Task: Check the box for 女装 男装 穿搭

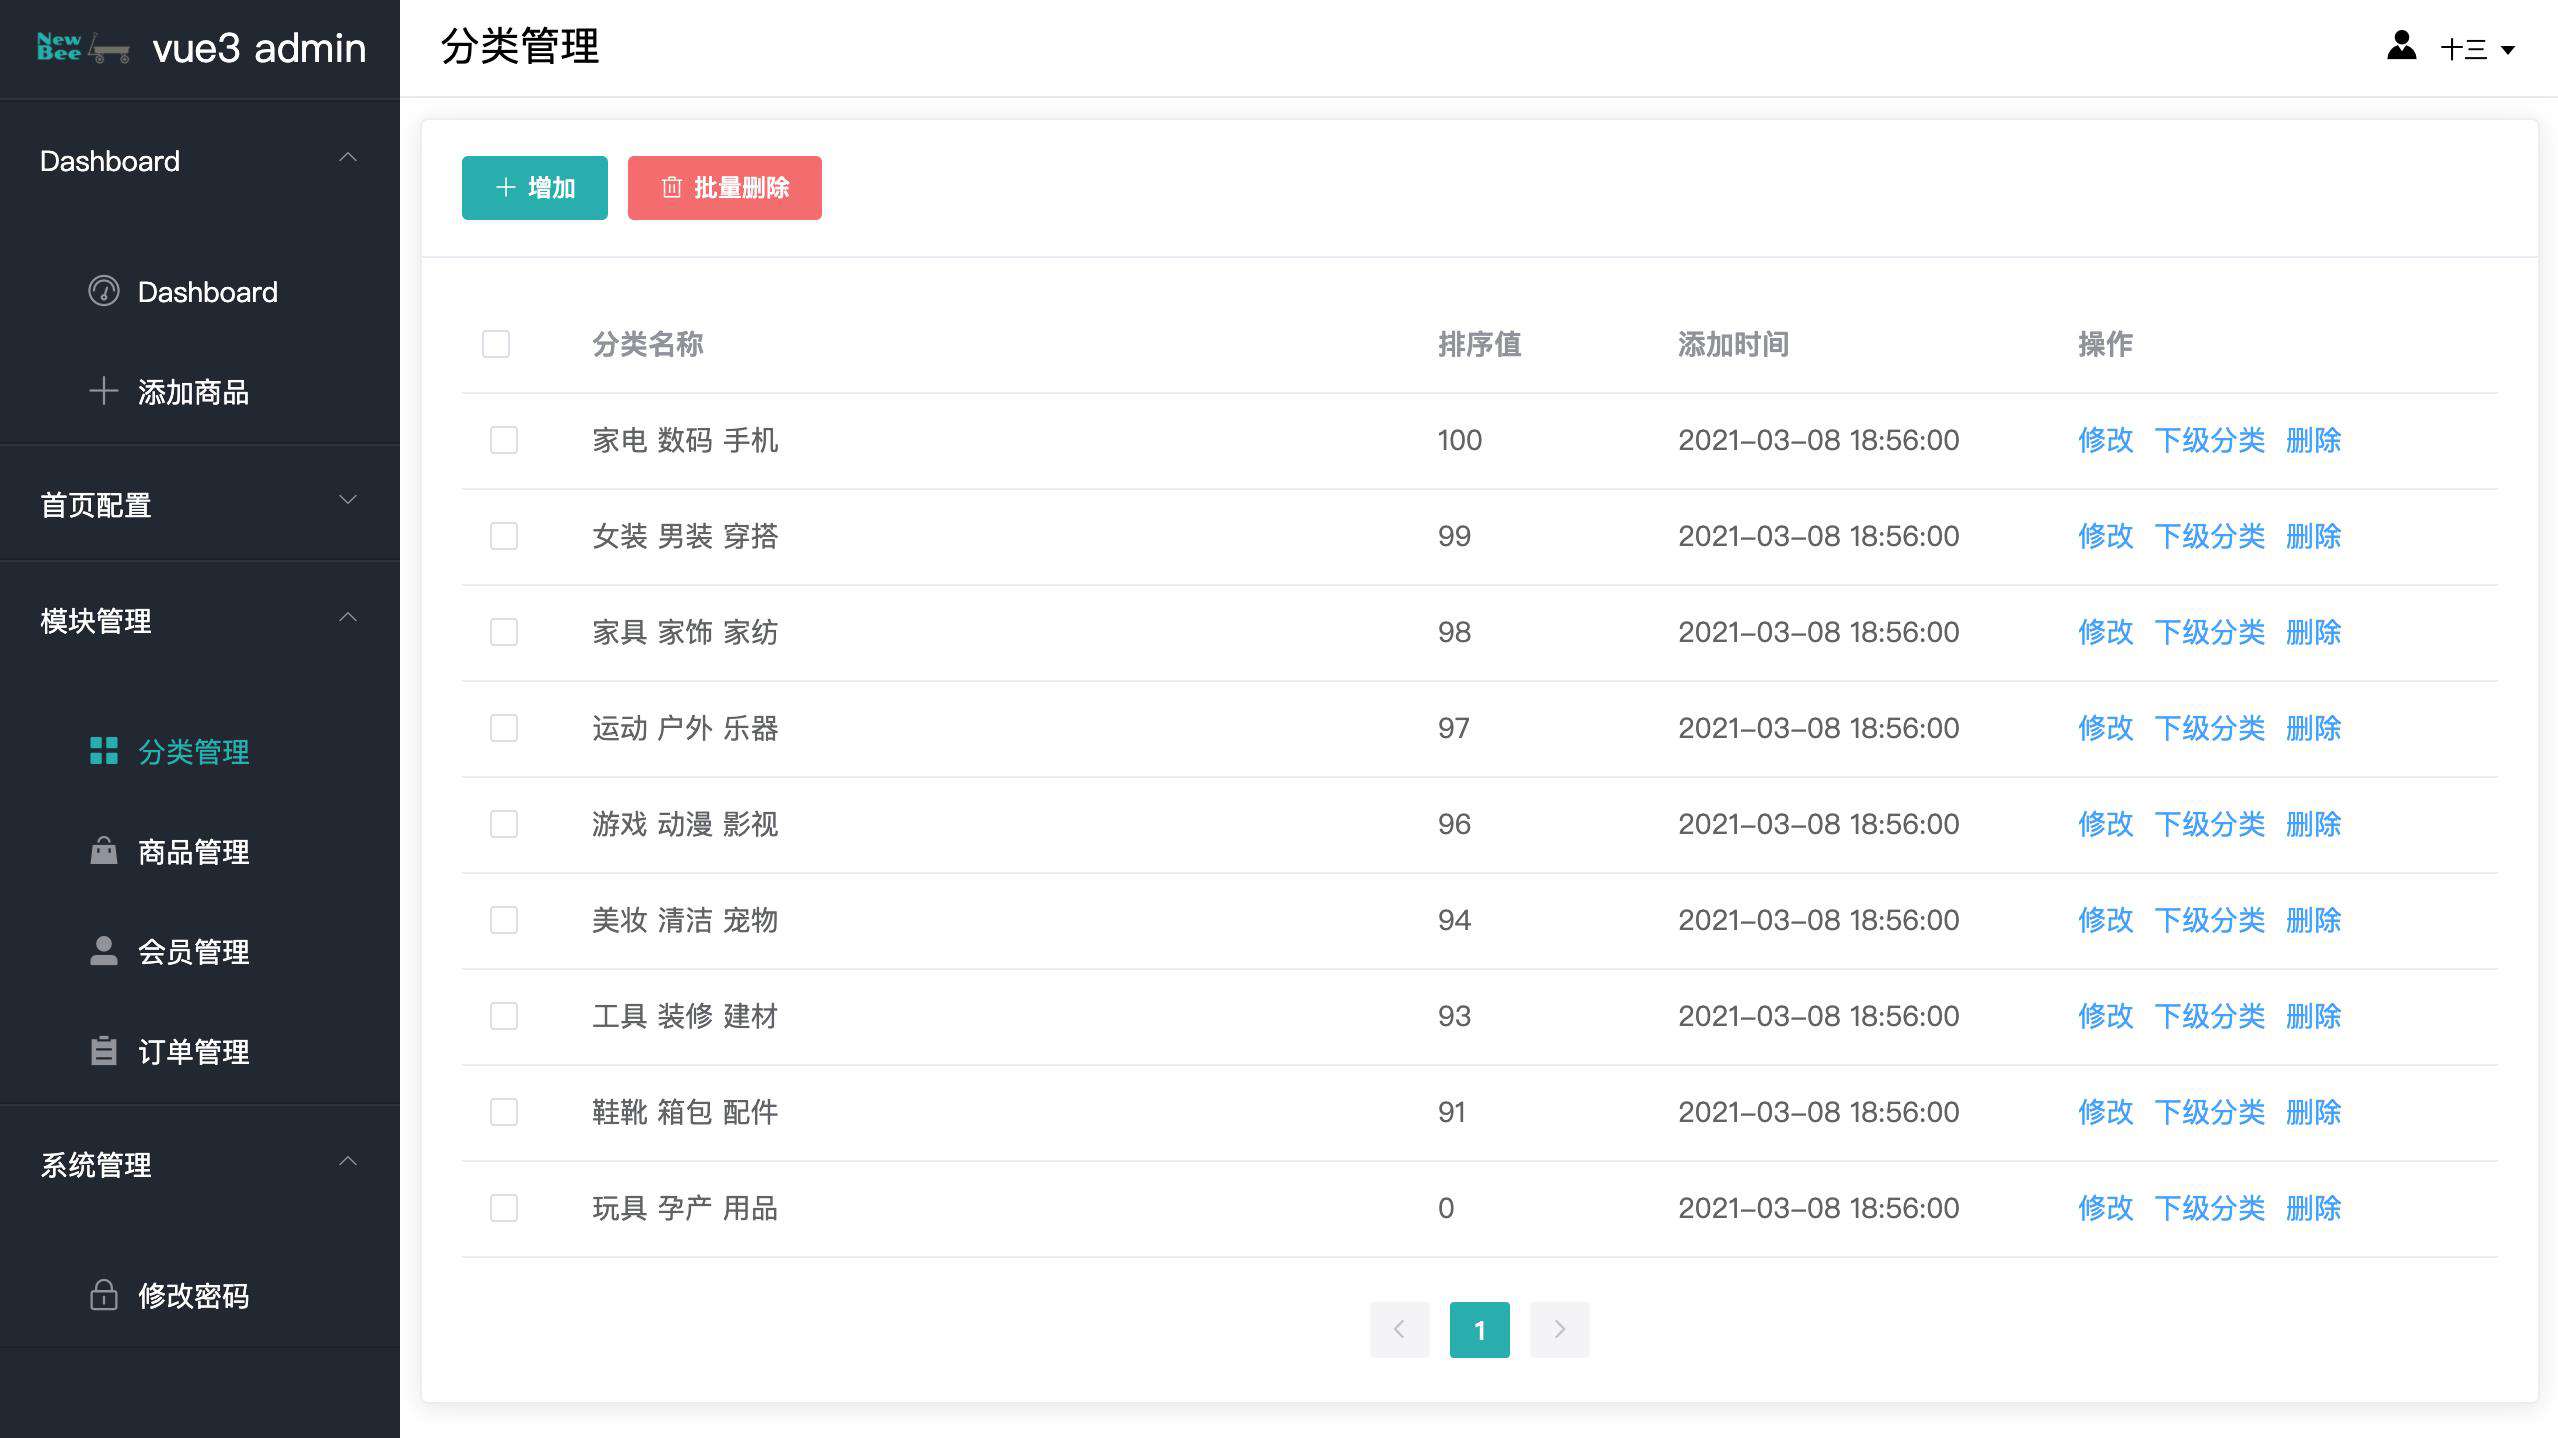Action: click(x=504, y=536)
